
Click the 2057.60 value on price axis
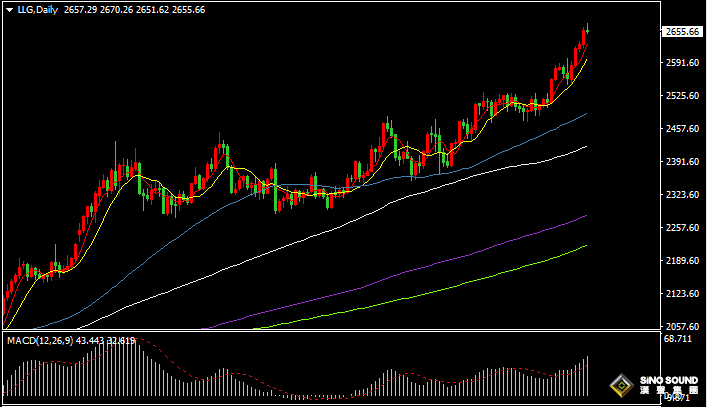pyautogui.click(x=680, y=327)
